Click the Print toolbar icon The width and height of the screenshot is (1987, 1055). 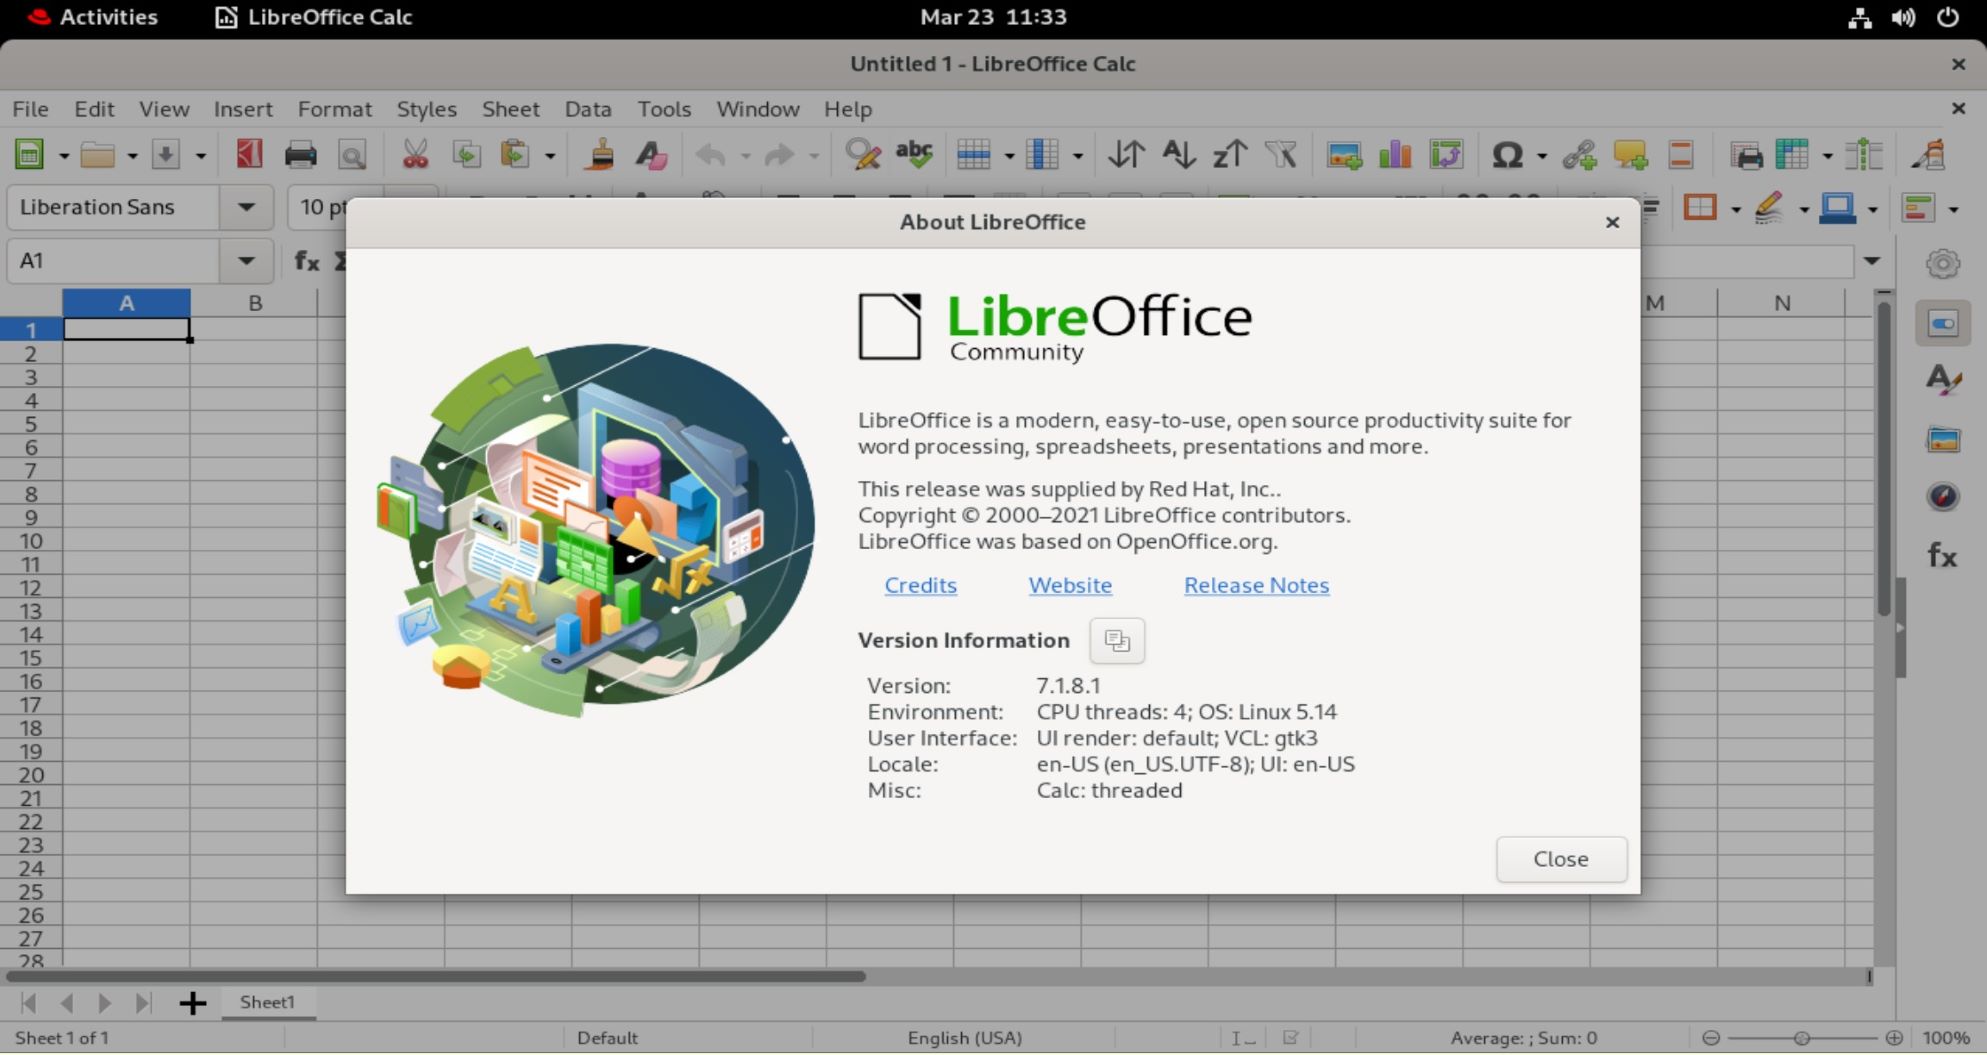click(x=300, y=155)
